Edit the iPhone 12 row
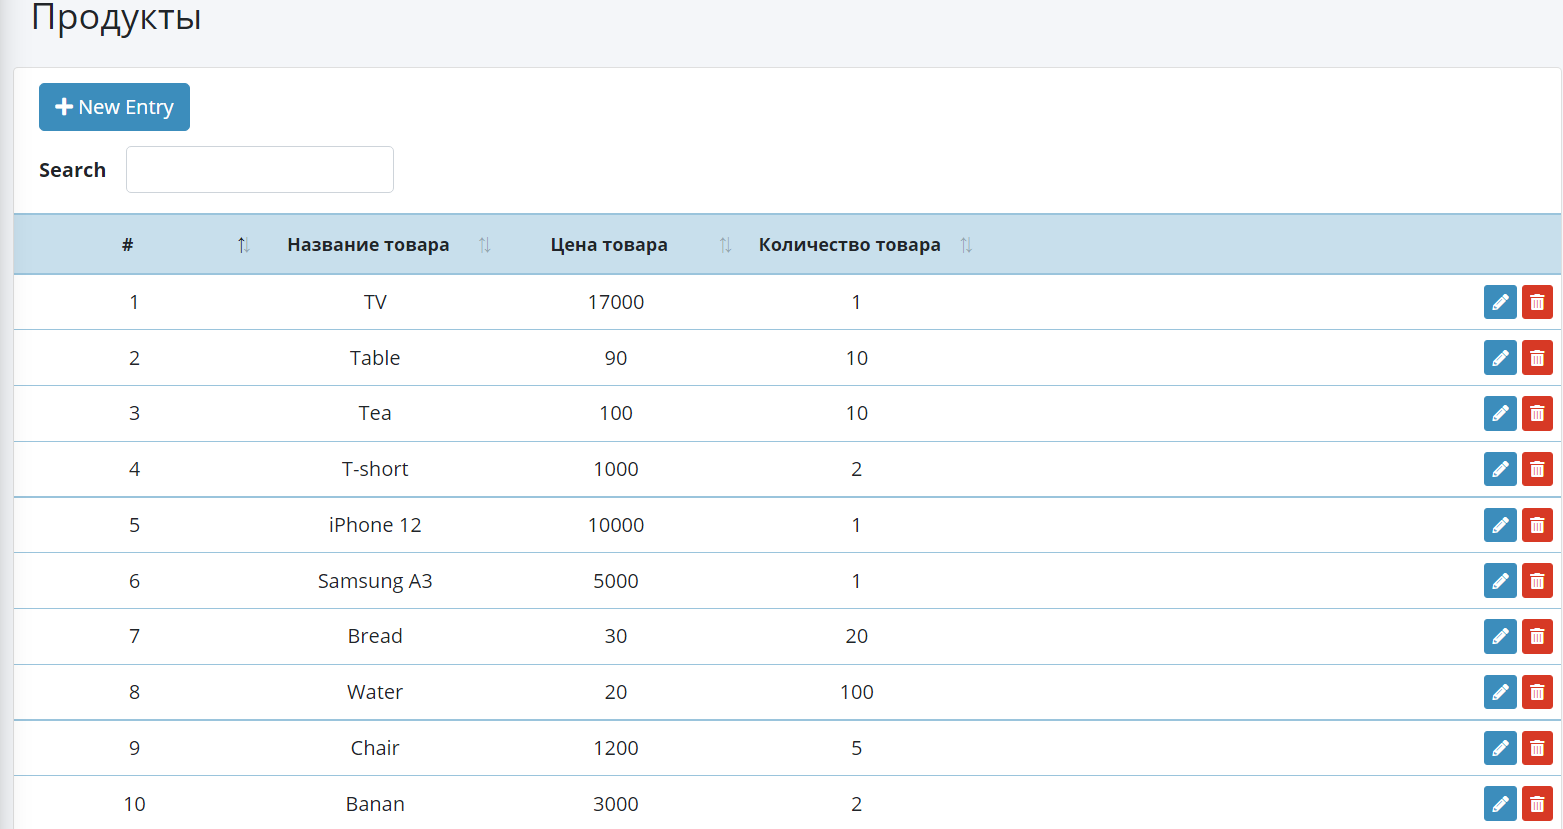 pyautogui.click(x=1500, y=525)
